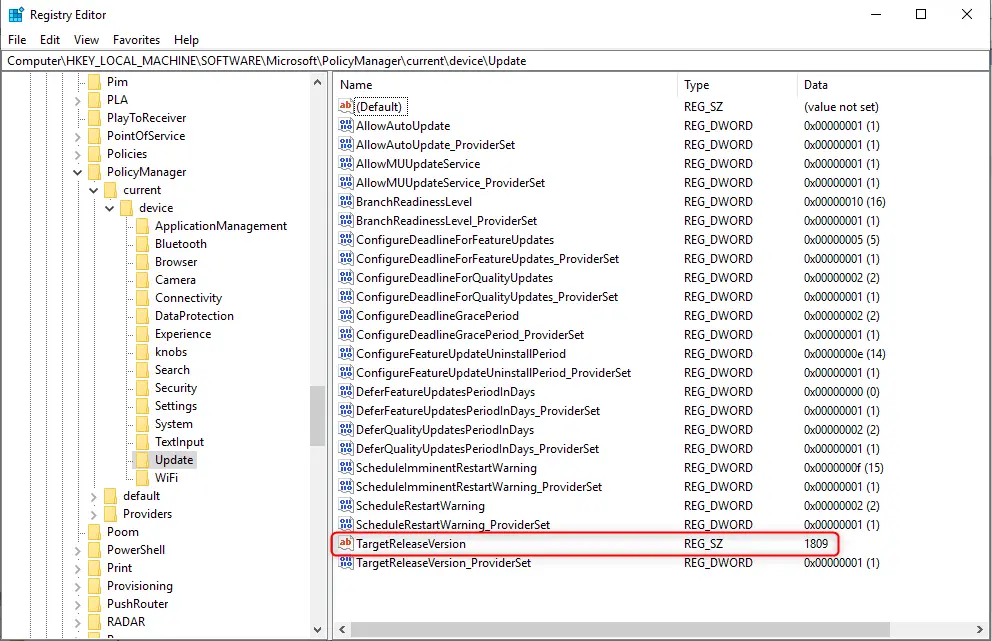Viewport: 992px width, 641px height.
Task: Click the ConfigureDeadlineForQualityUpdates DWORD icon
Action: 345,277
